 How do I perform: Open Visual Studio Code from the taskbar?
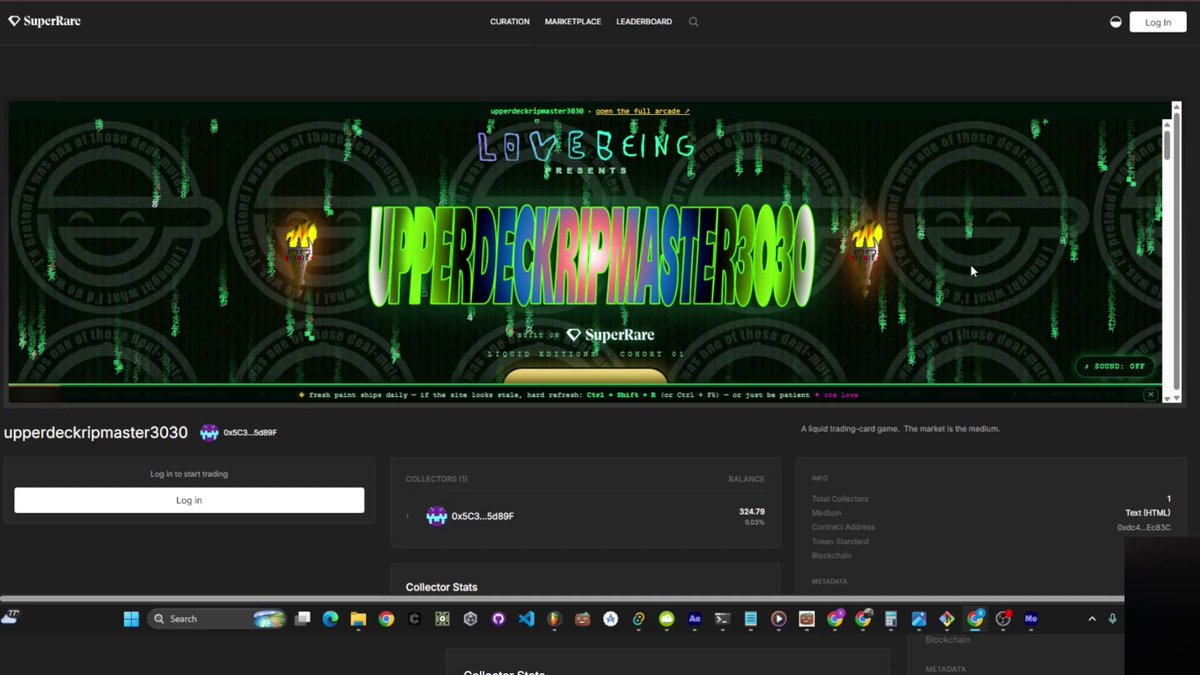tap(527, 619)
